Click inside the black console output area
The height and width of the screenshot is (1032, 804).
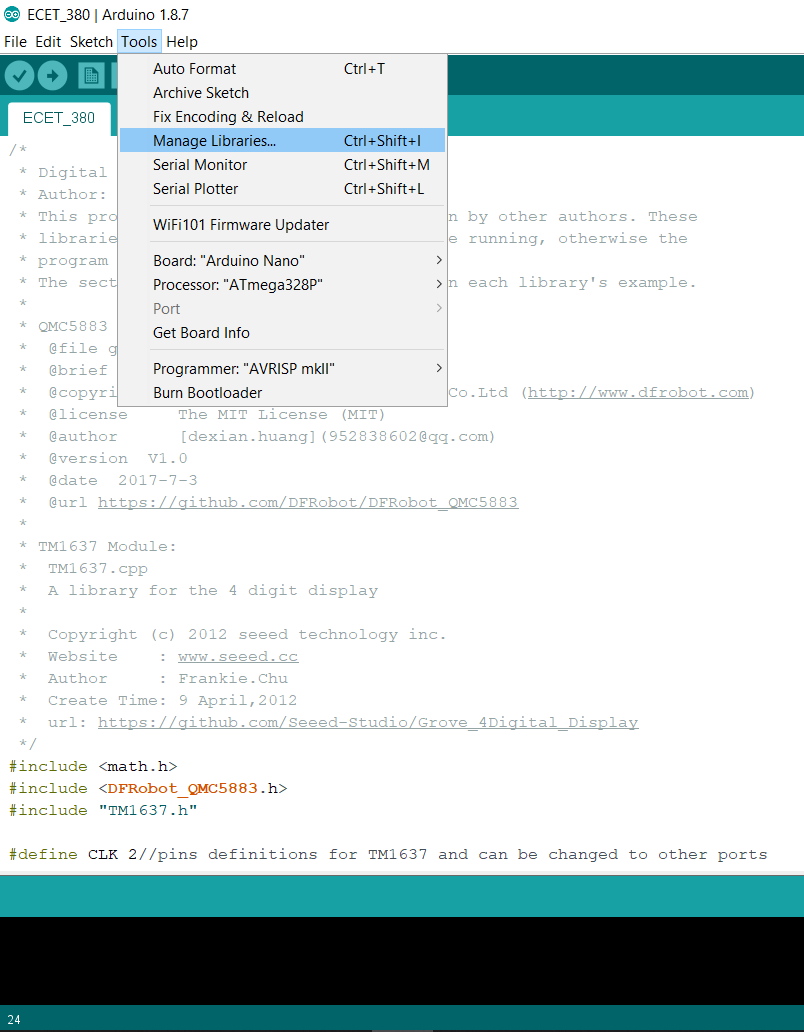[x=402, y=961]
